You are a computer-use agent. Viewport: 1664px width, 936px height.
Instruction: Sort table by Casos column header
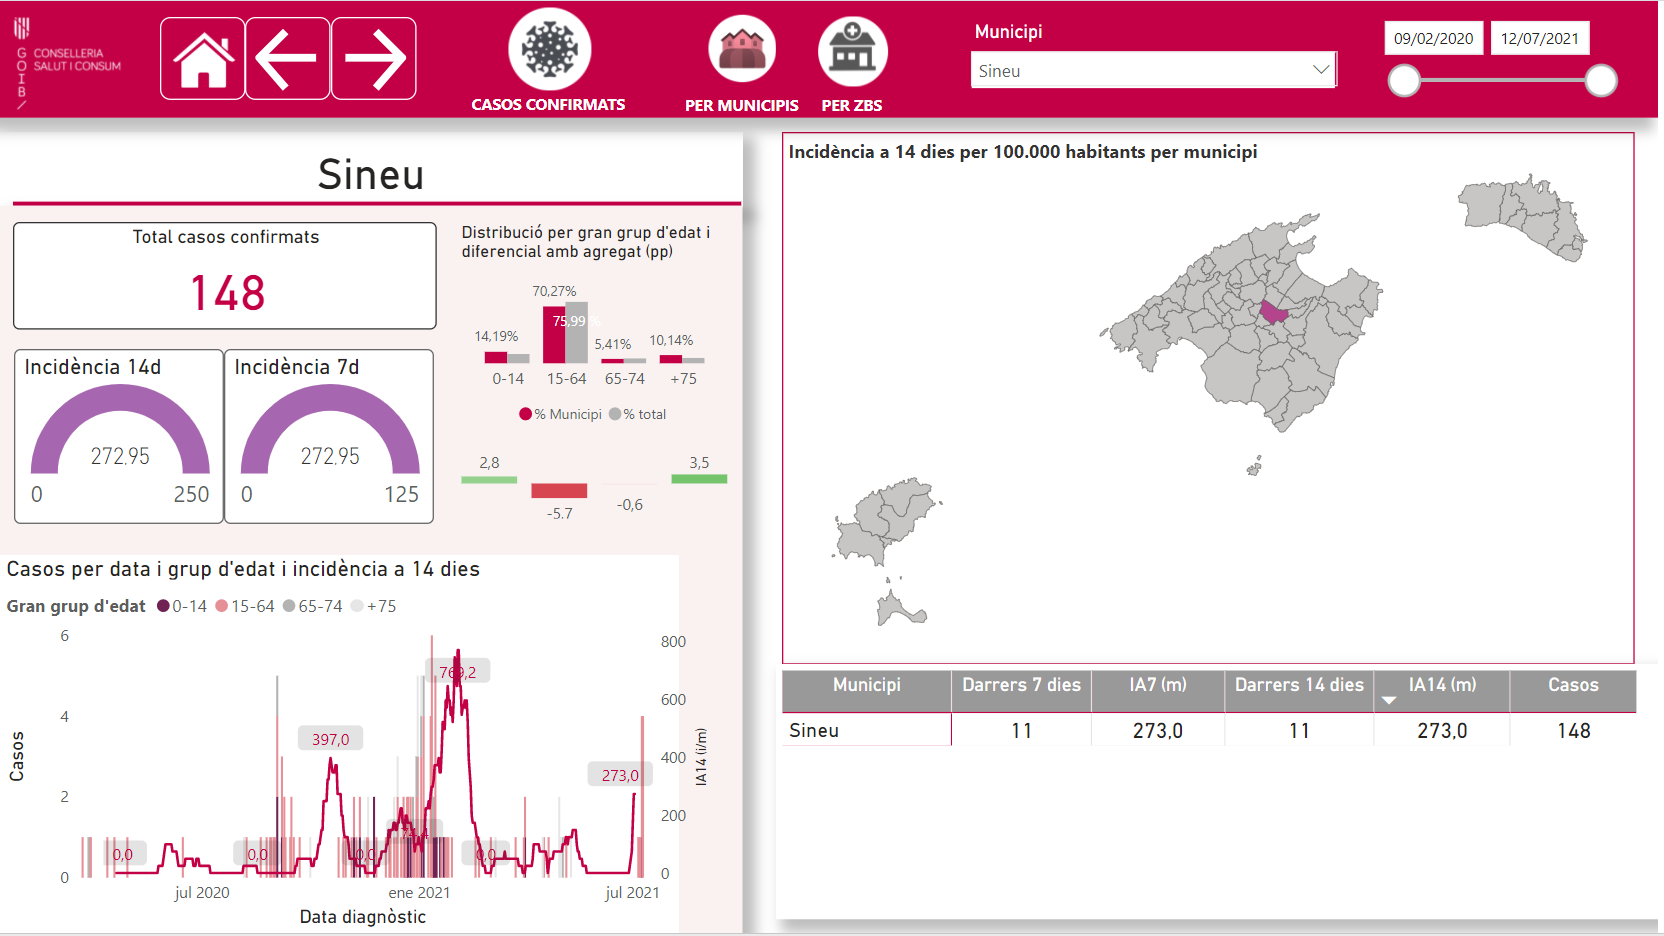pyautogui.click(x=1572, y=685)
